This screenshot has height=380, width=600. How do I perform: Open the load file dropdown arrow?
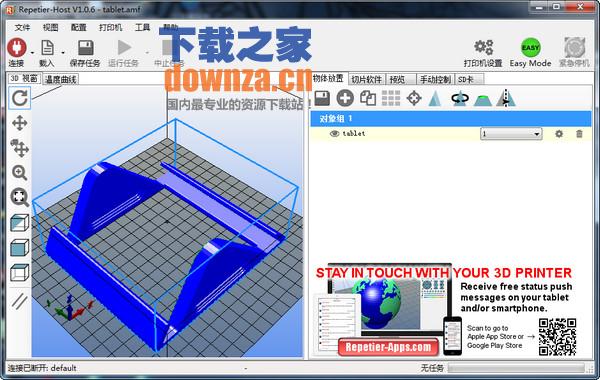pyautogui.click(x=63, y=53)
